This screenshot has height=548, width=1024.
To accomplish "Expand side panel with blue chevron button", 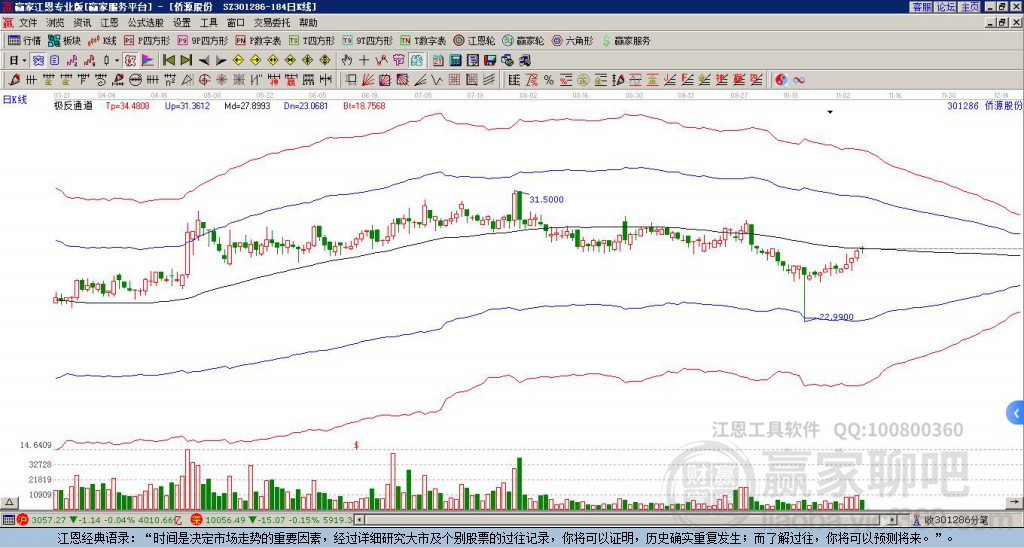I will pyautogui.click(x=1016, y=413).
